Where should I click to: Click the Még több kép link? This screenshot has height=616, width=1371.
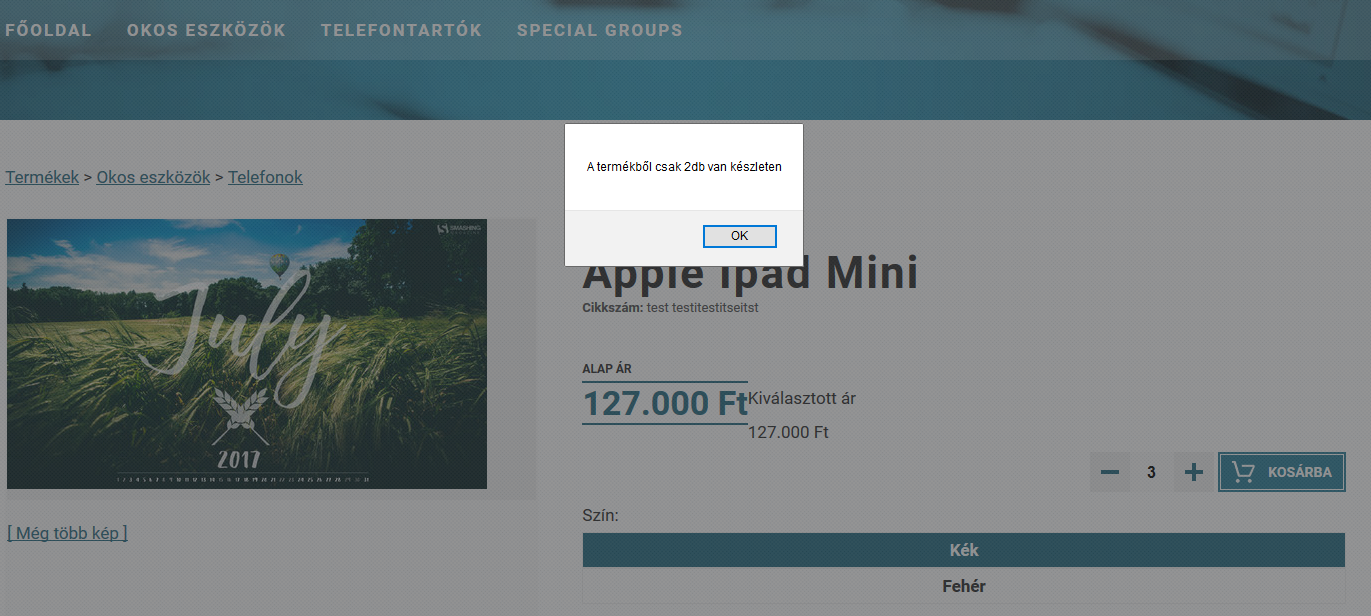click(67, 533)
